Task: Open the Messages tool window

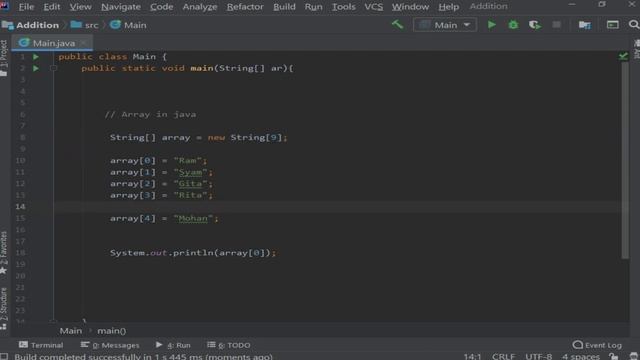Action: click(110, 345)
